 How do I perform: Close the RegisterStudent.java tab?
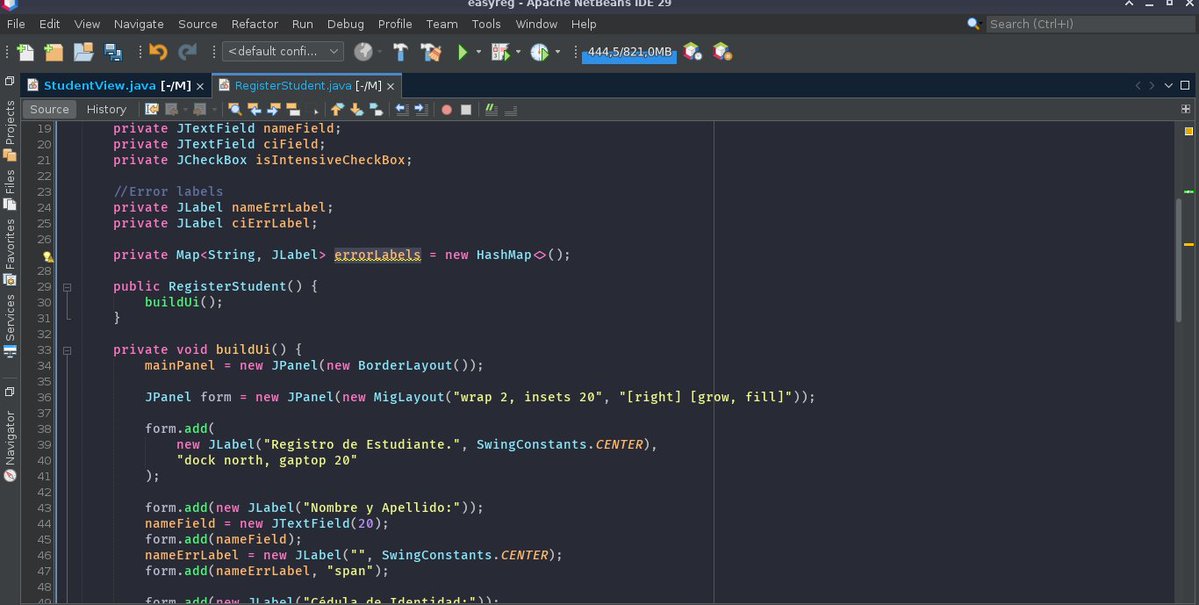[390, 86]
